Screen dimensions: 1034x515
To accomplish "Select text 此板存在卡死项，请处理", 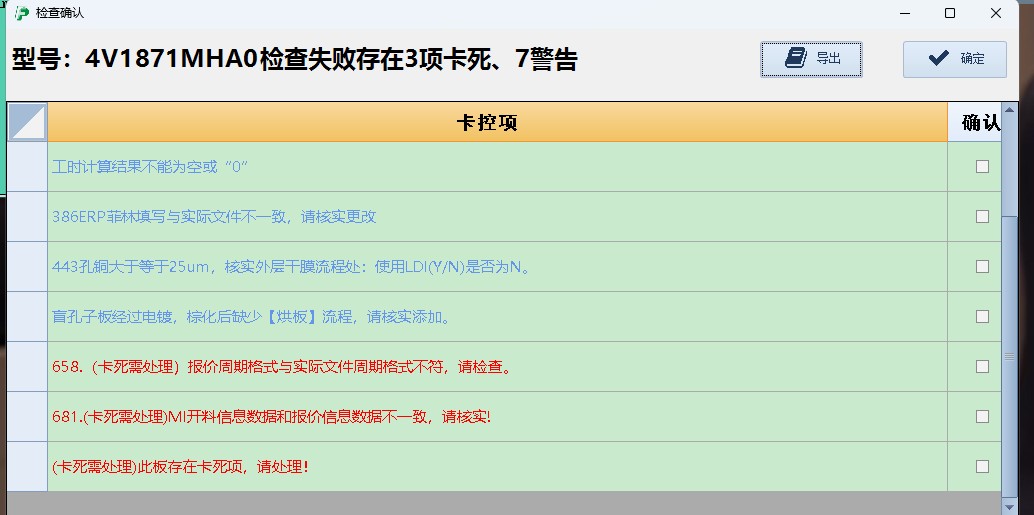I will coord(181,467).
